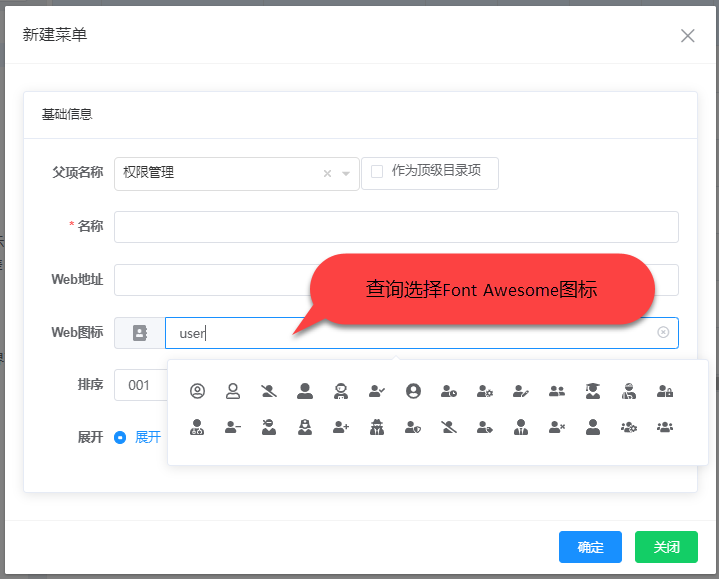Click the Web图标 search field containing user

[x=421, y=333]
